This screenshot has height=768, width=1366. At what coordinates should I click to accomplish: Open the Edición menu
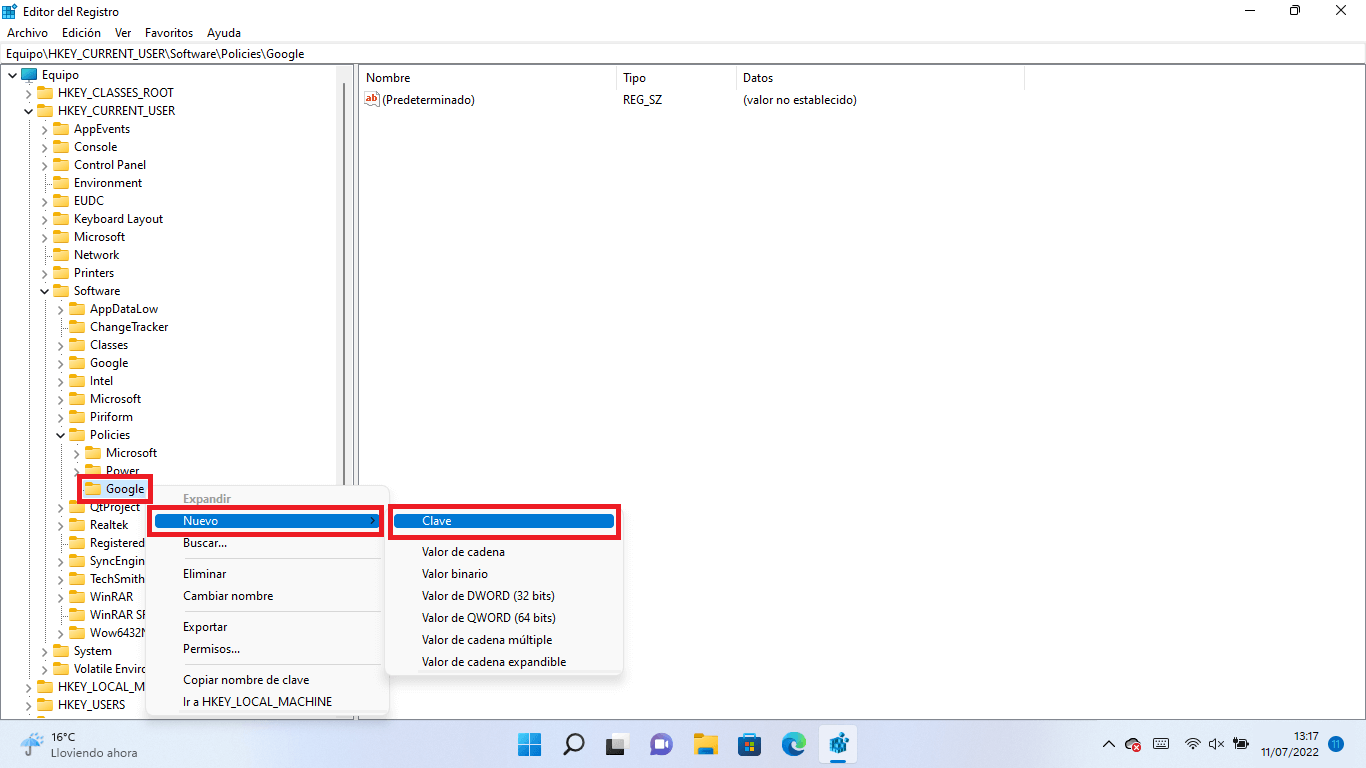pos(81,33)
